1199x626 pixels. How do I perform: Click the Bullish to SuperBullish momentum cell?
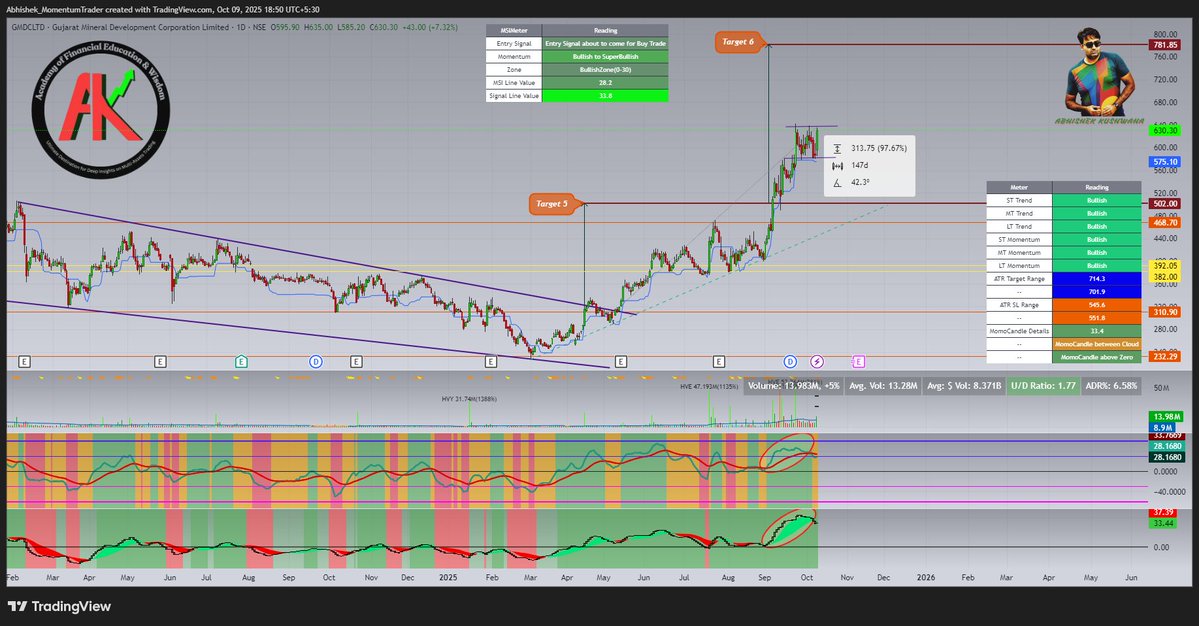pos(605,57)
